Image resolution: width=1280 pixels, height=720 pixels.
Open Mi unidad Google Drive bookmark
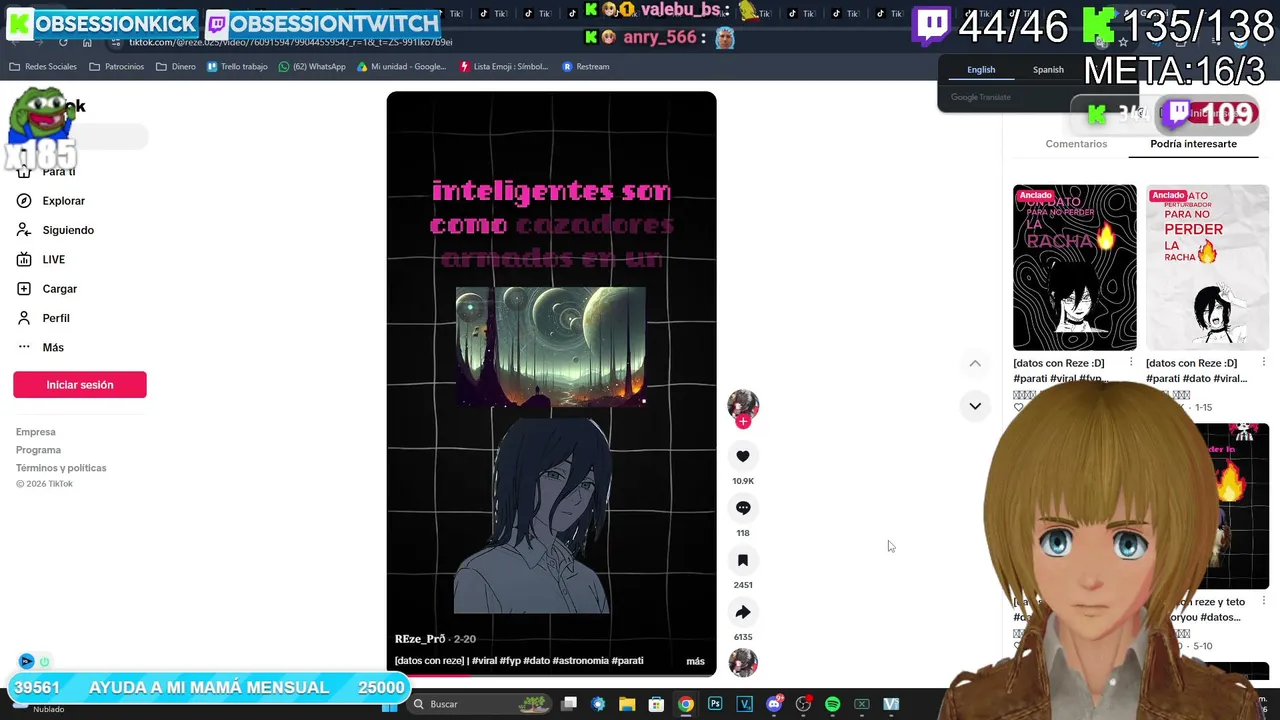coord(401,67)
